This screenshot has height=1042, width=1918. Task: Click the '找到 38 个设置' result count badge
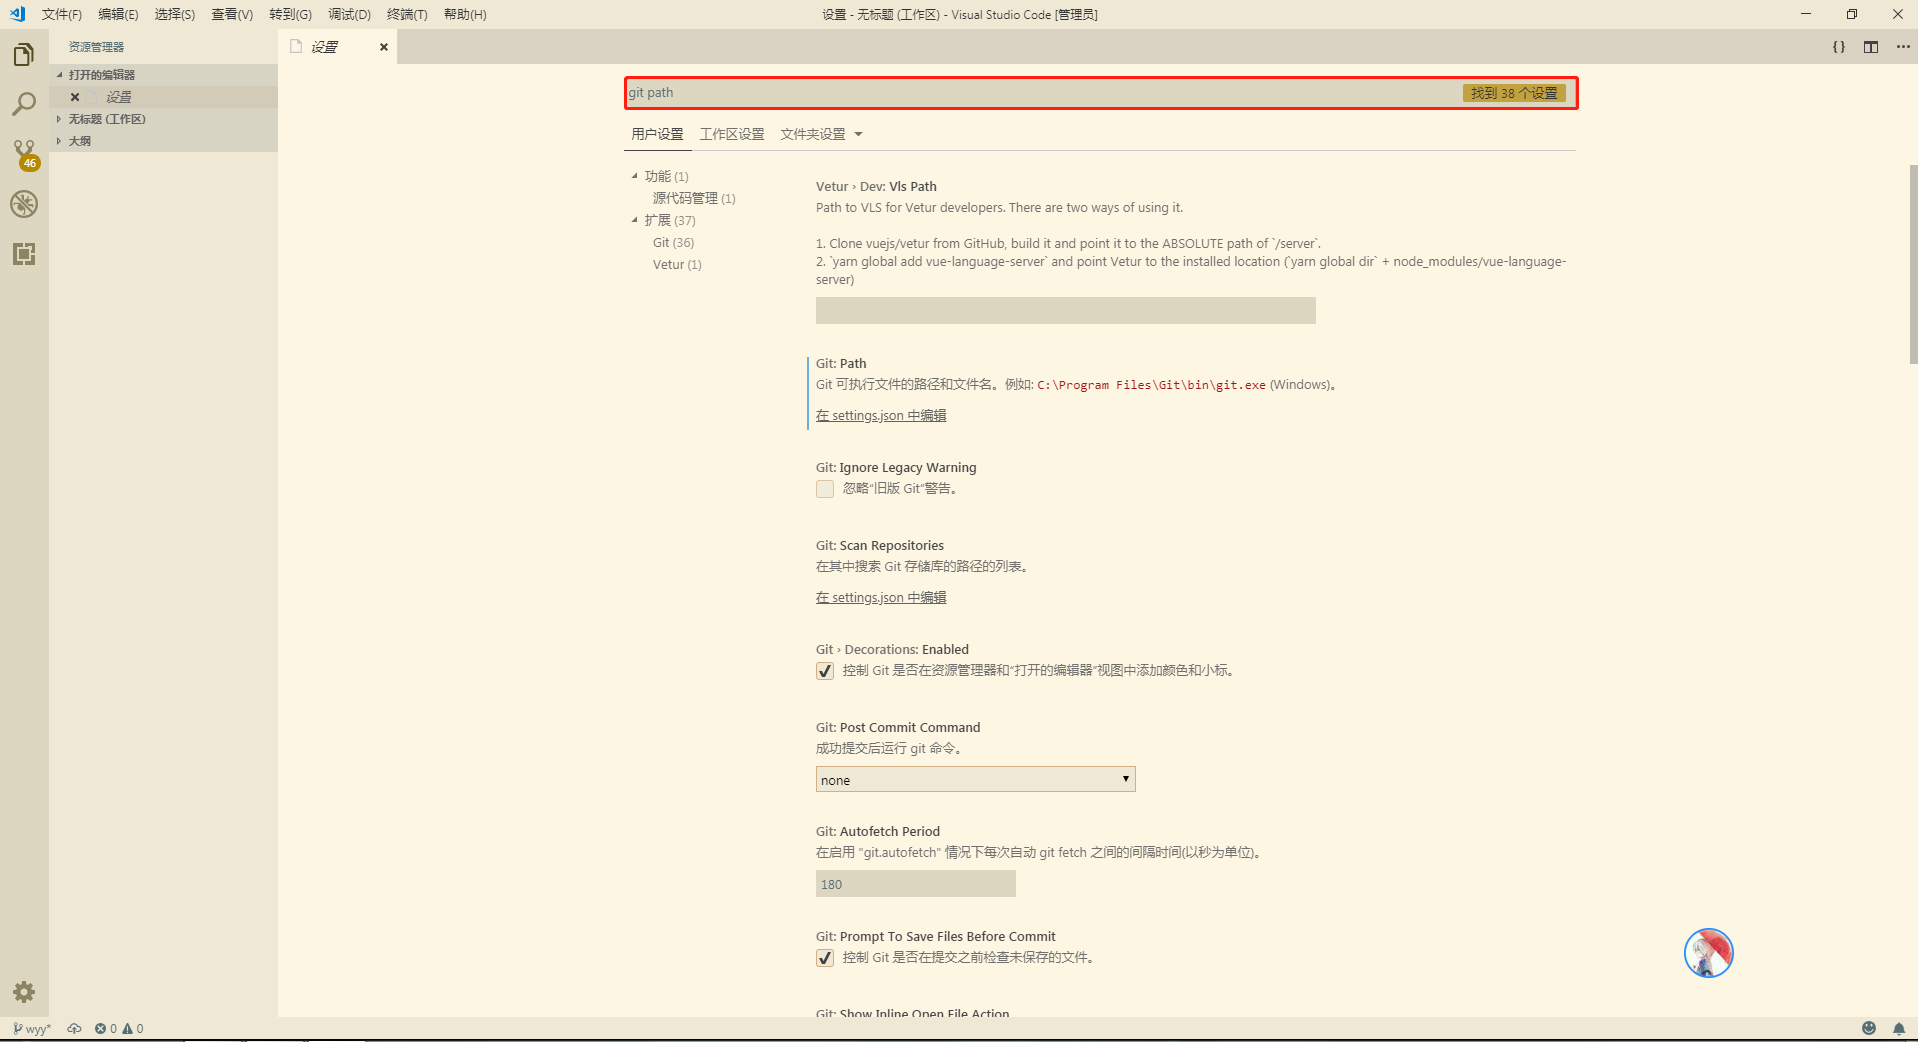tap(1514, 93)
